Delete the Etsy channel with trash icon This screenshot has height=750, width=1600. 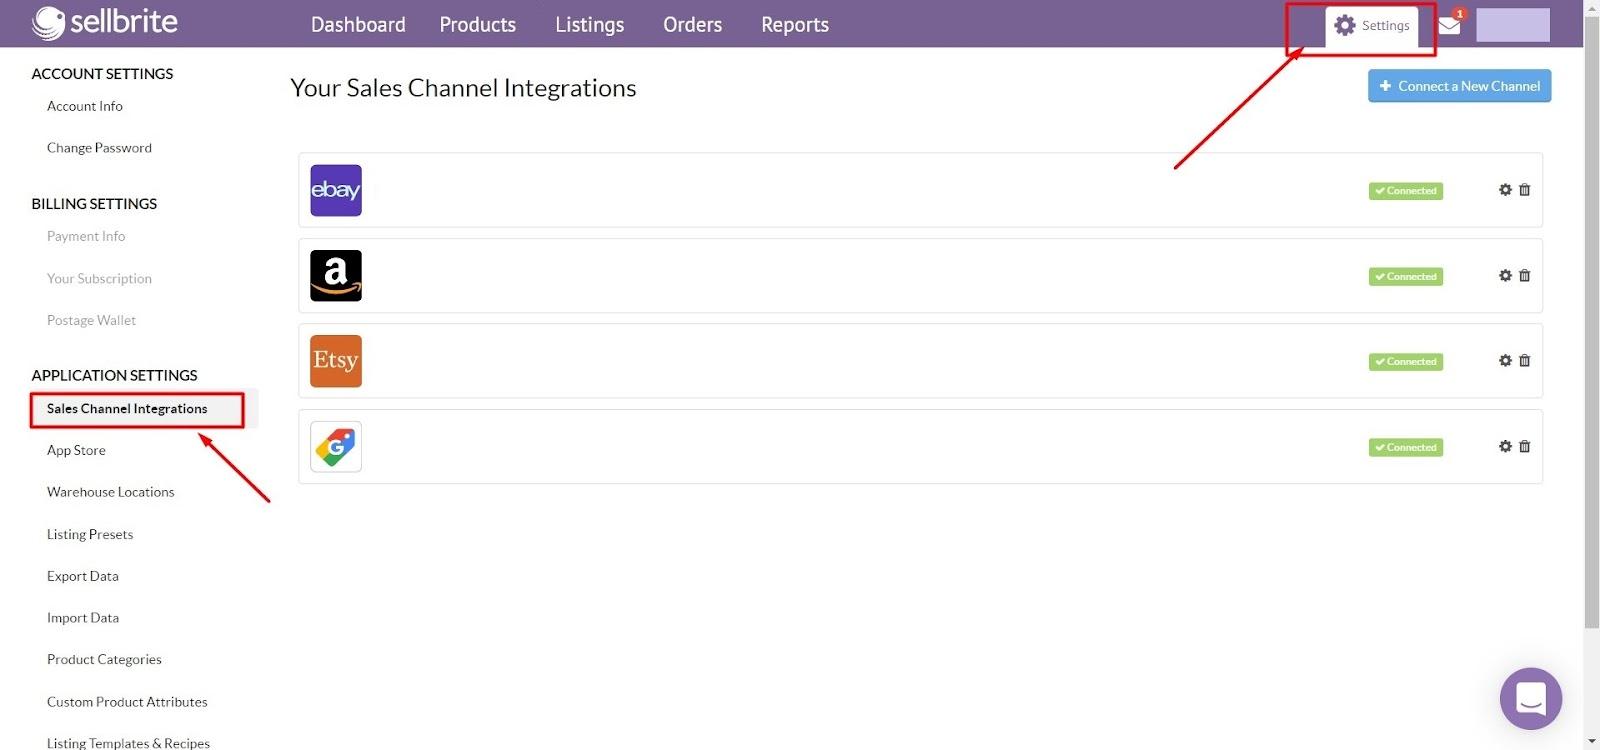click(x=1525, y=361)
